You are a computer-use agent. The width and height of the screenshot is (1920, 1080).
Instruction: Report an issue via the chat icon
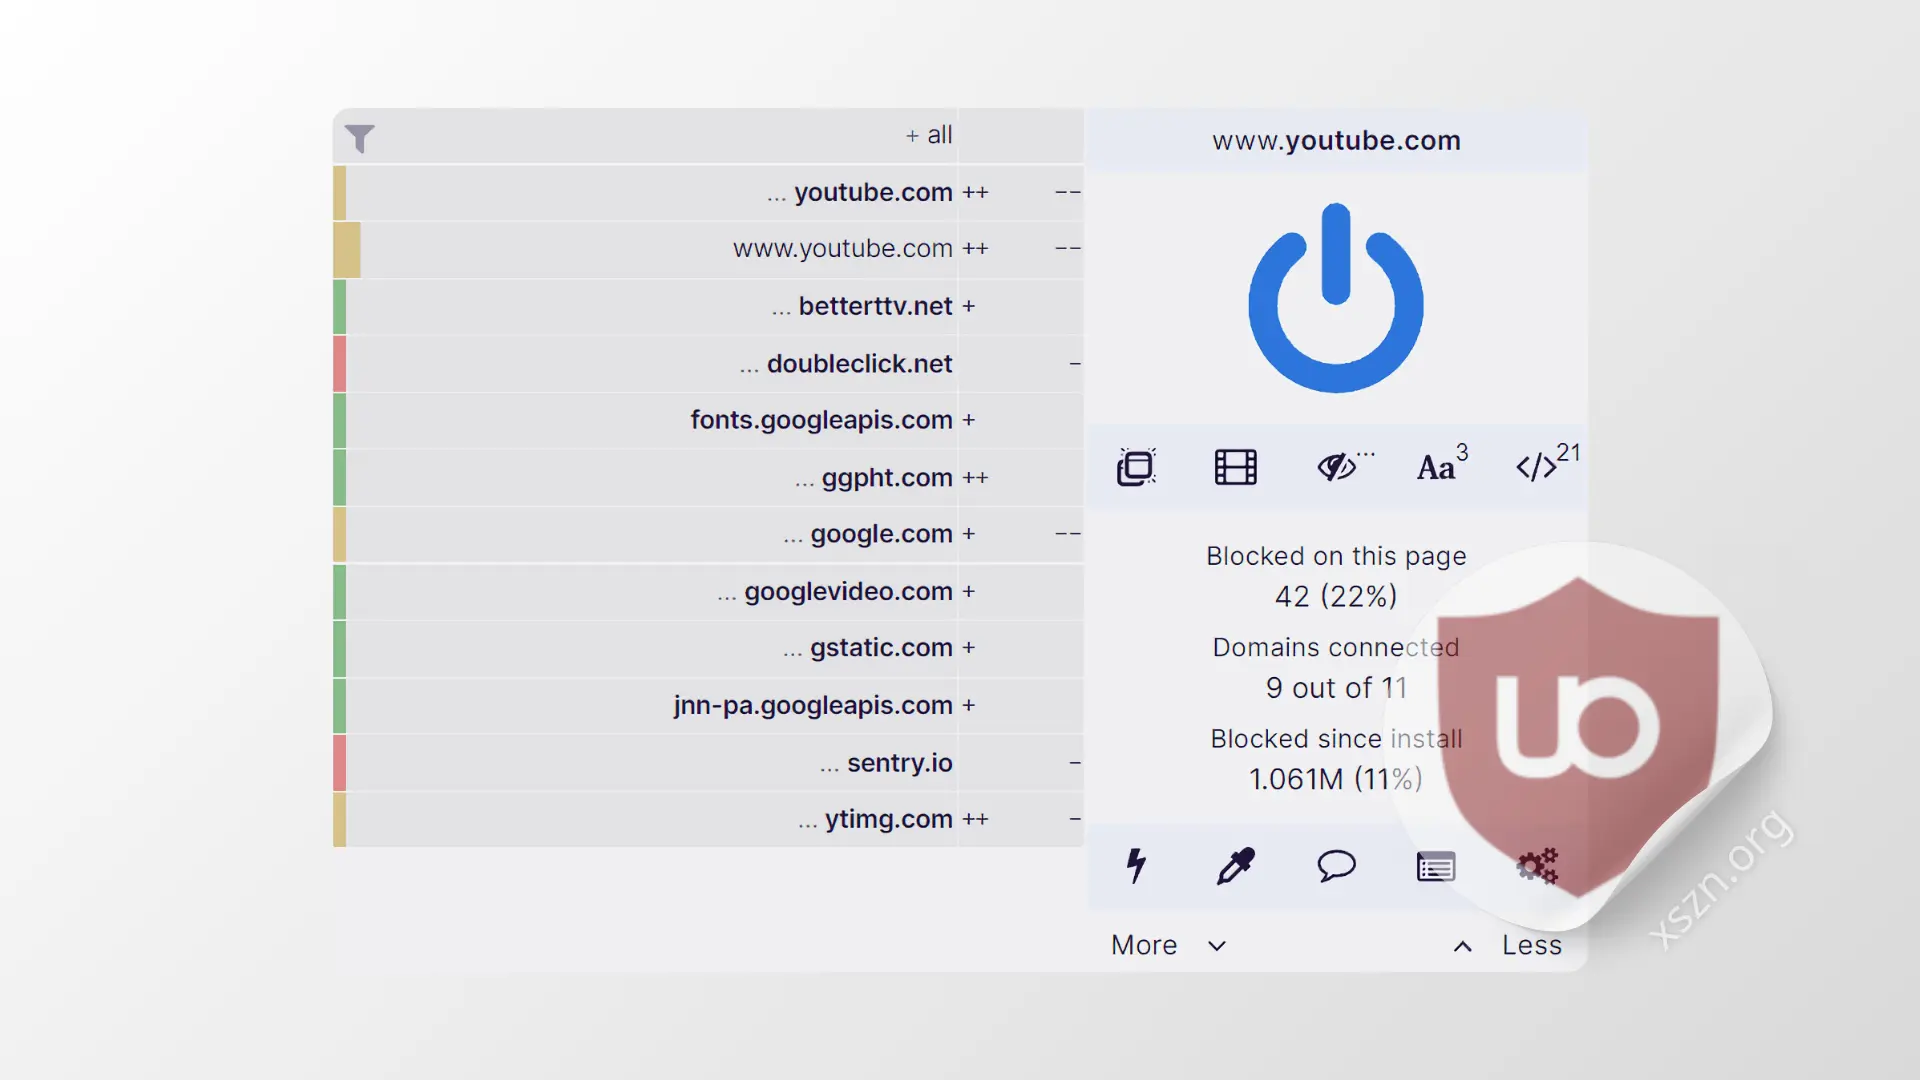point(1336,866)
